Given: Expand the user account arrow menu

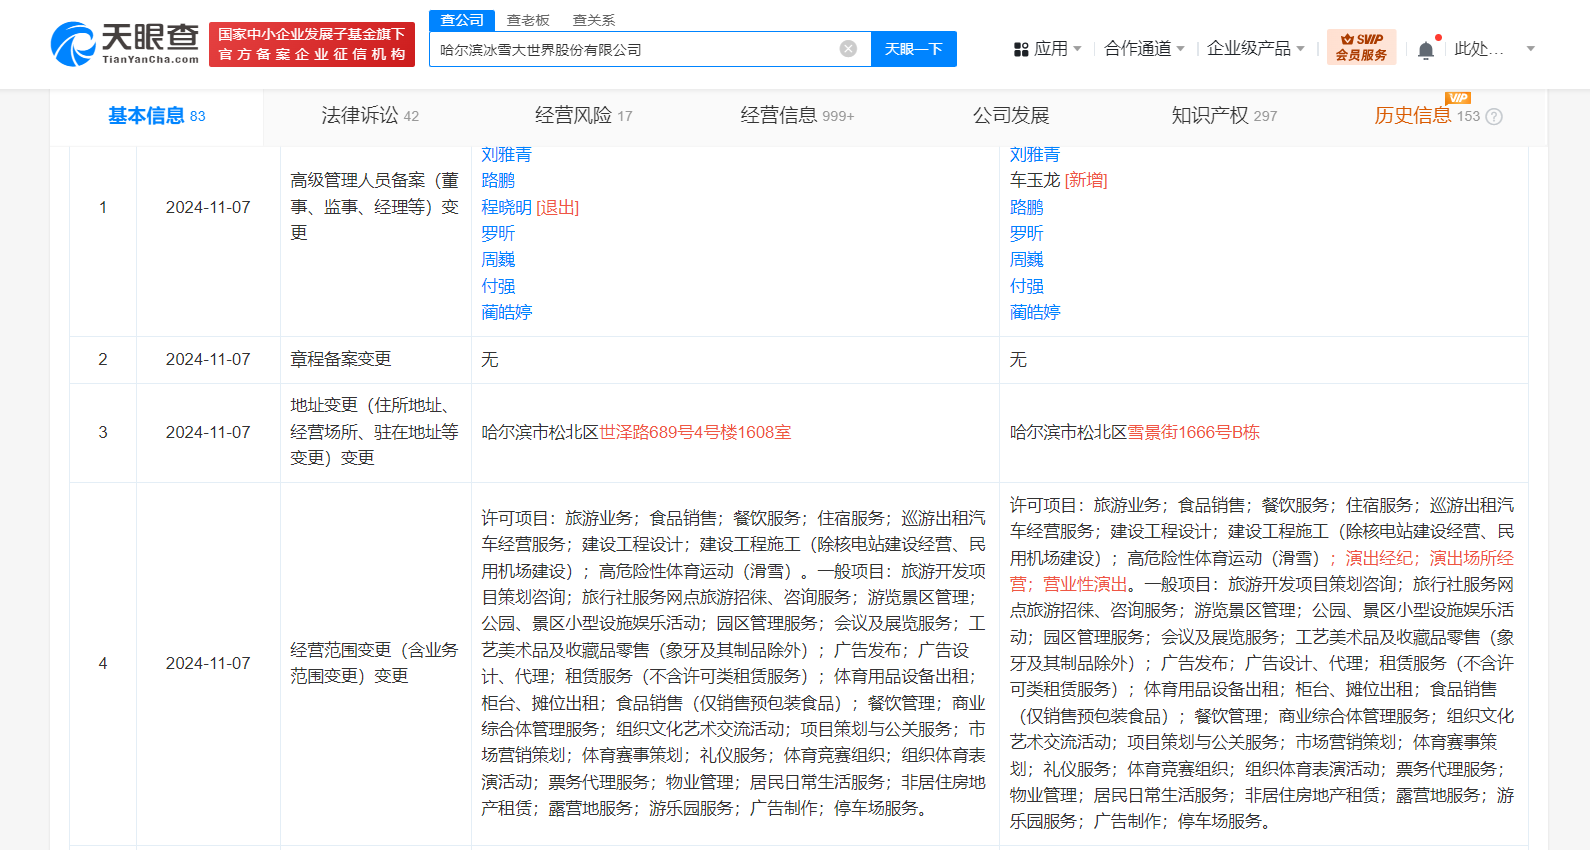Looking at the screenshot, I should tap(1530, 49).
